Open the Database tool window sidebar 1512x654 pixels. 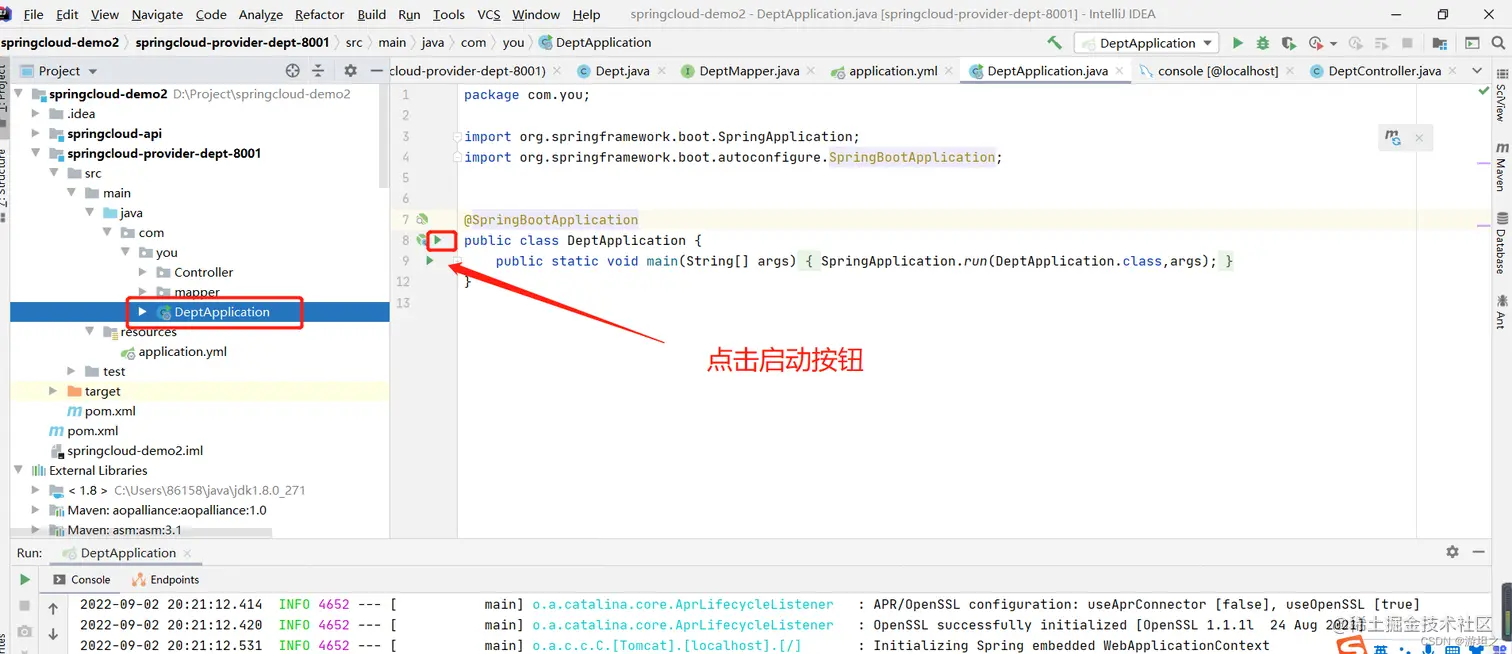coord(1501,243)
